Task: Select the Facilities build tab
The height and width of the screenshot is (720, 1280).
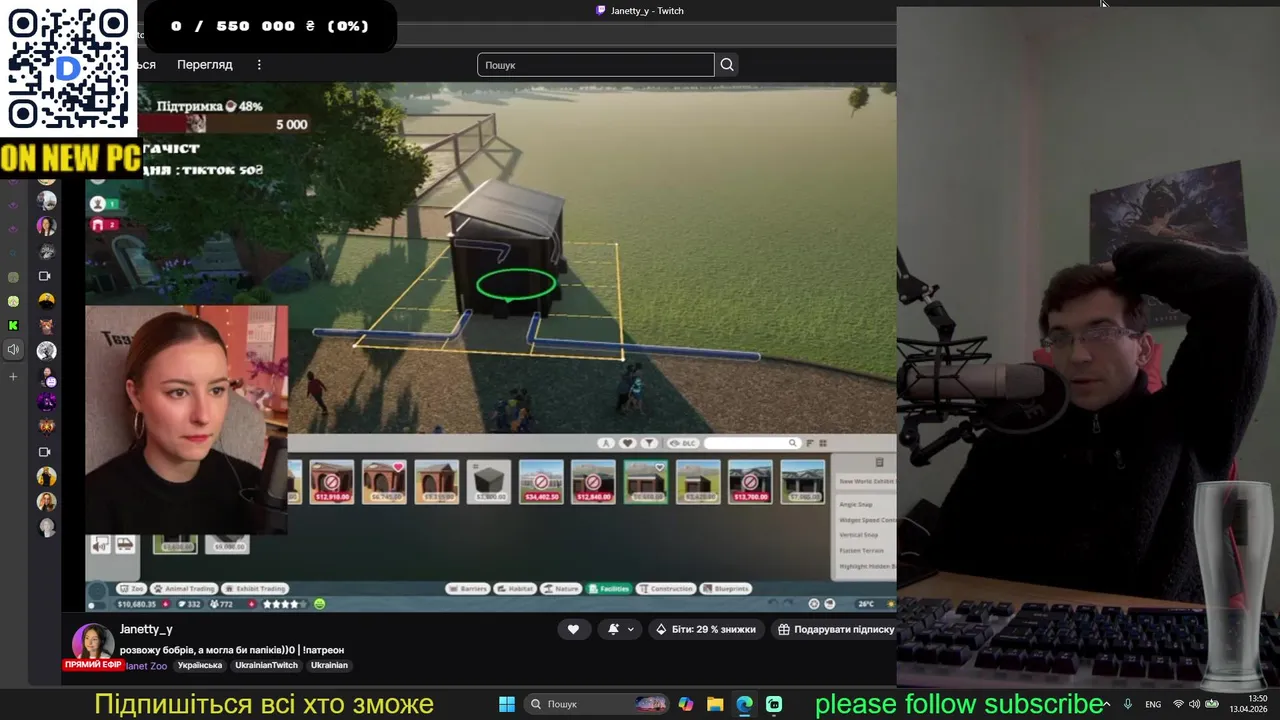Action: coord(609,588)
